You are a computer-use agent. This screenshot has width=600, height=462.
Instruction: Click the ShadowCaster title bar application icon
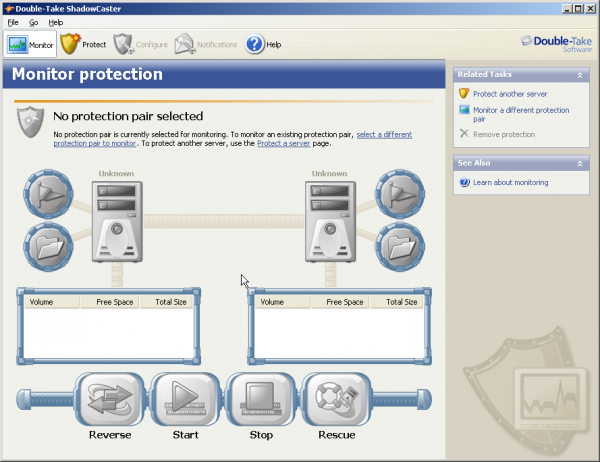(x=9, y=8)
